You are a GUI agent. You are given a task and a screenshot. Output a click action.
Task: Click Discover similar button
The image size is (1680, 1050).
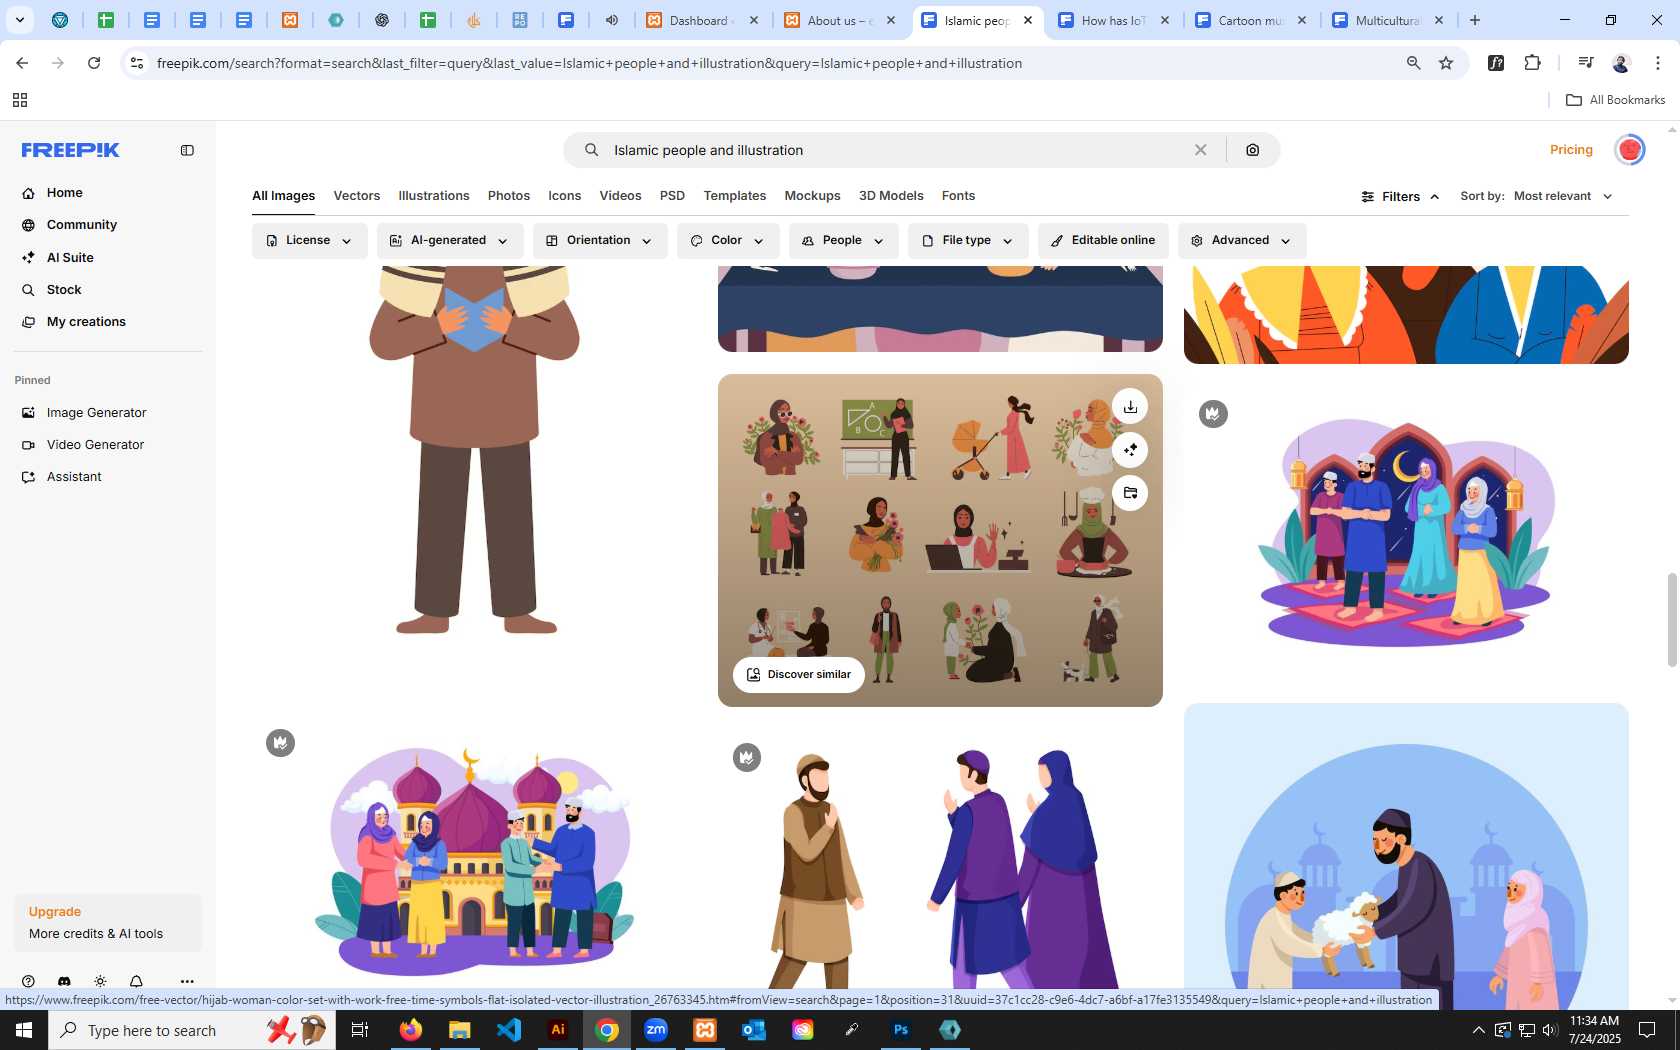(x=799, y=675)
